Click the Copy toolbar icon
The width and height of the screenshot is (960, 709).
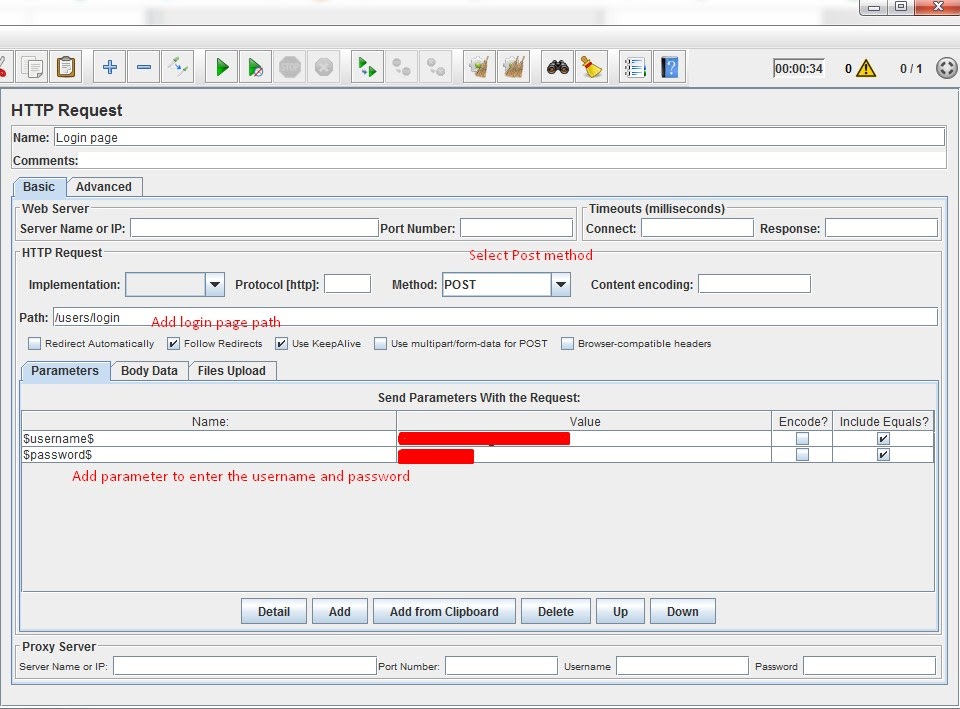point(32,67)
